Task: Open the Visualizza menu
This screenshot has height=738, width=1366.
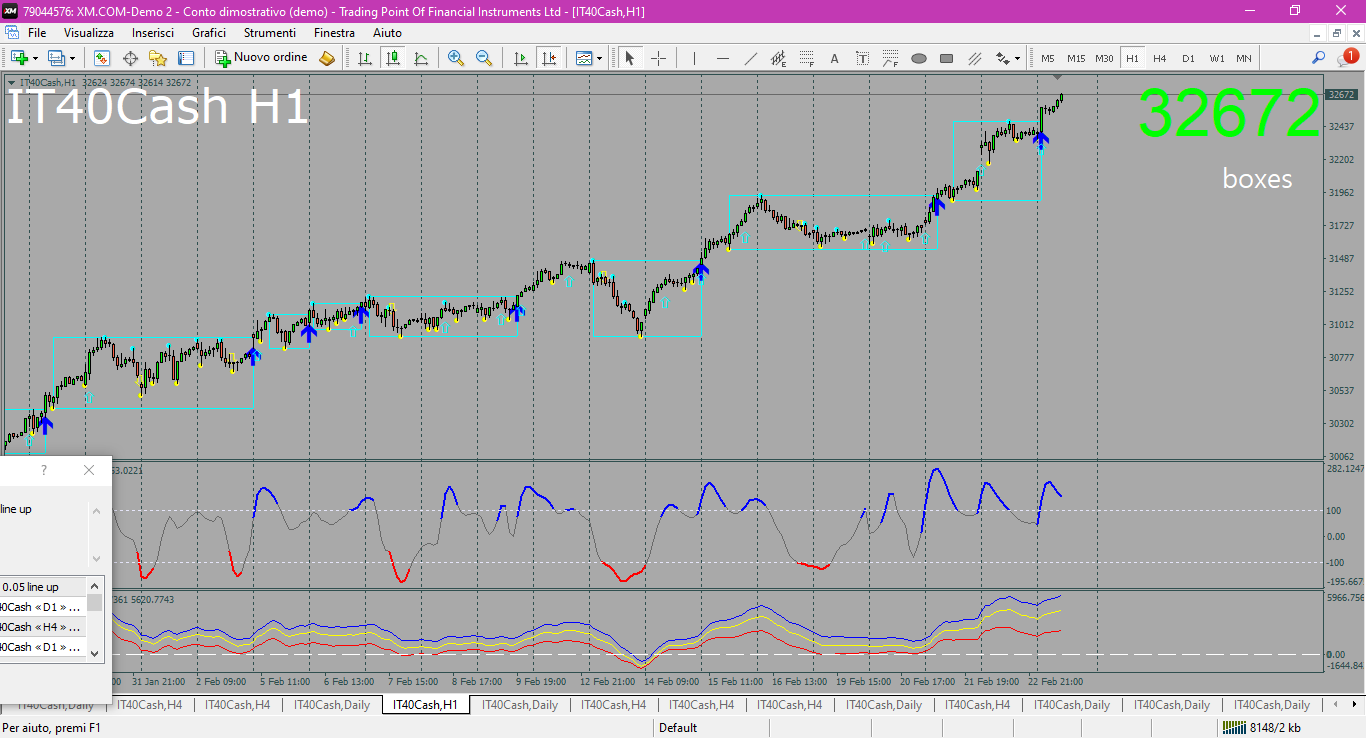Action: tap(89, 33)
